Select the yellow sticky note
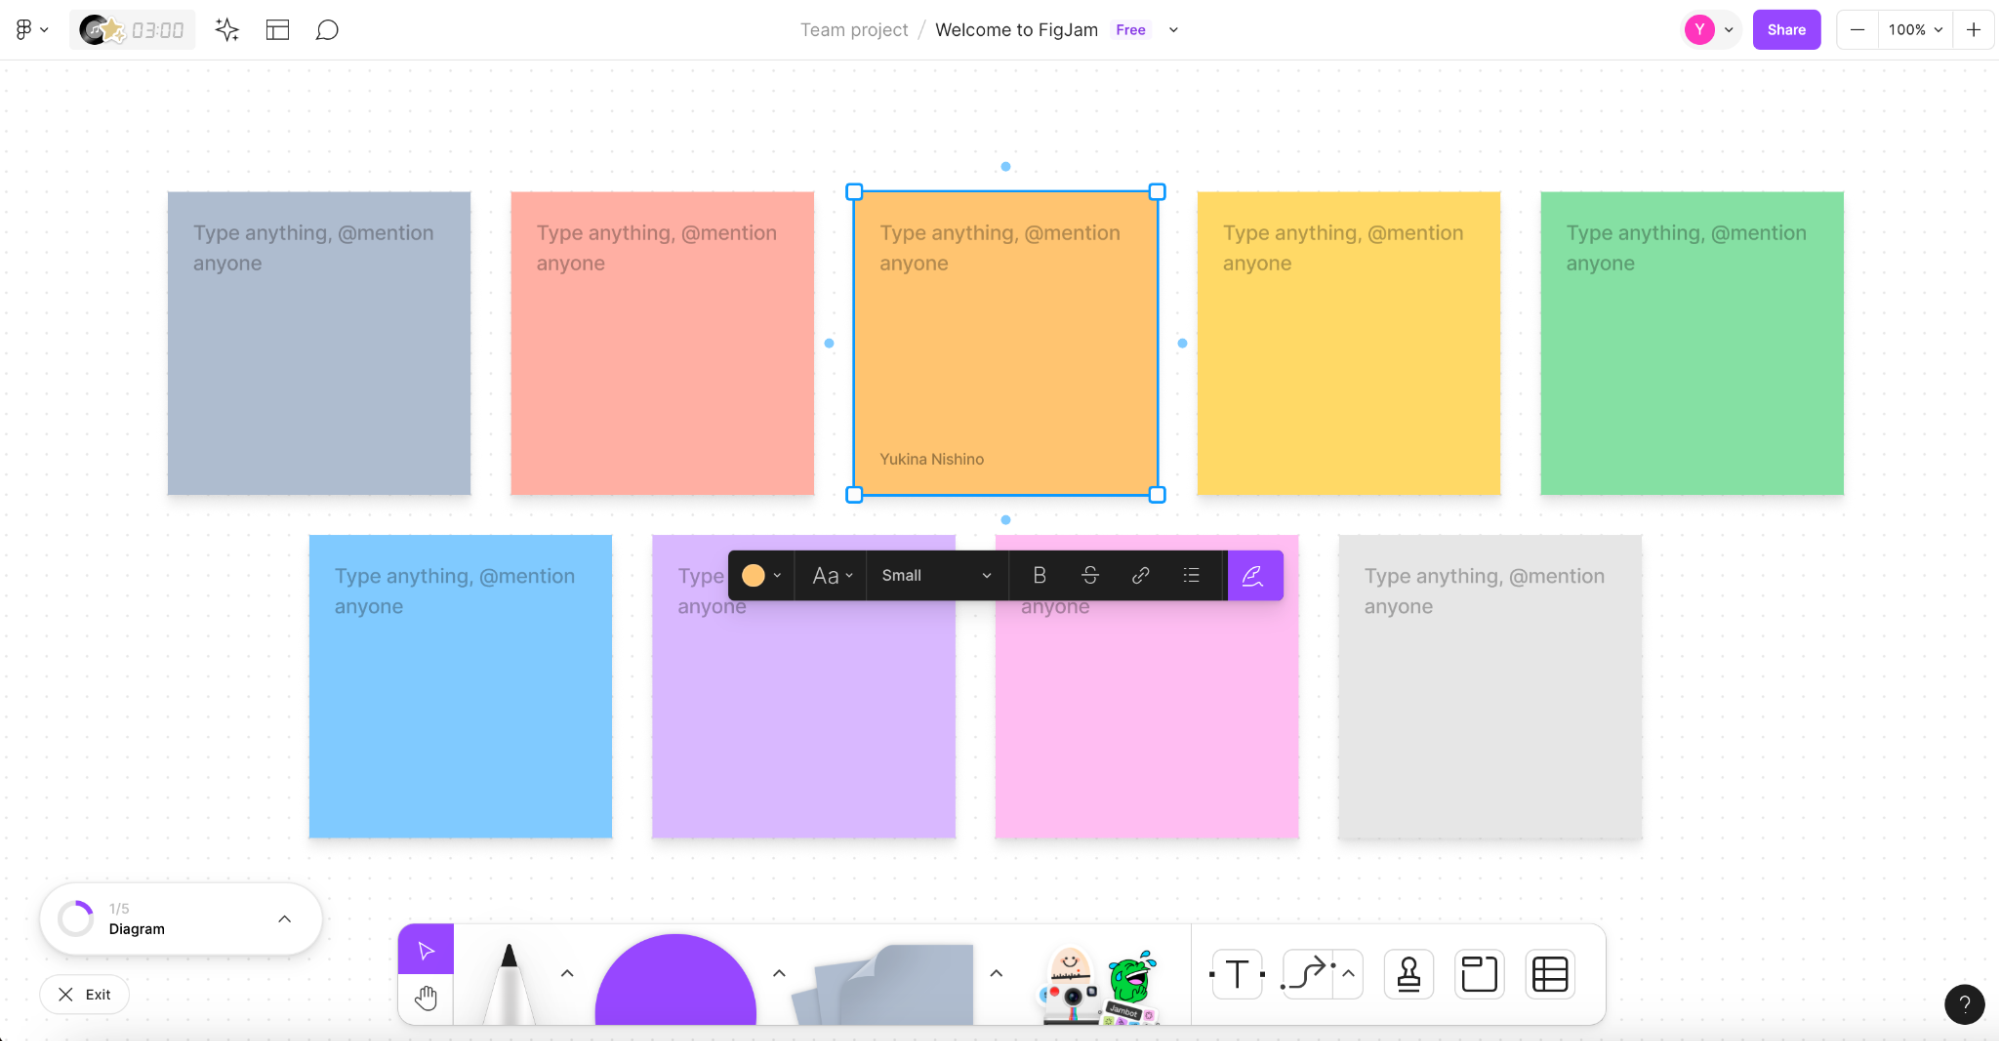The height and width of the screenshot is (1042, 1999). point(1349,343)
